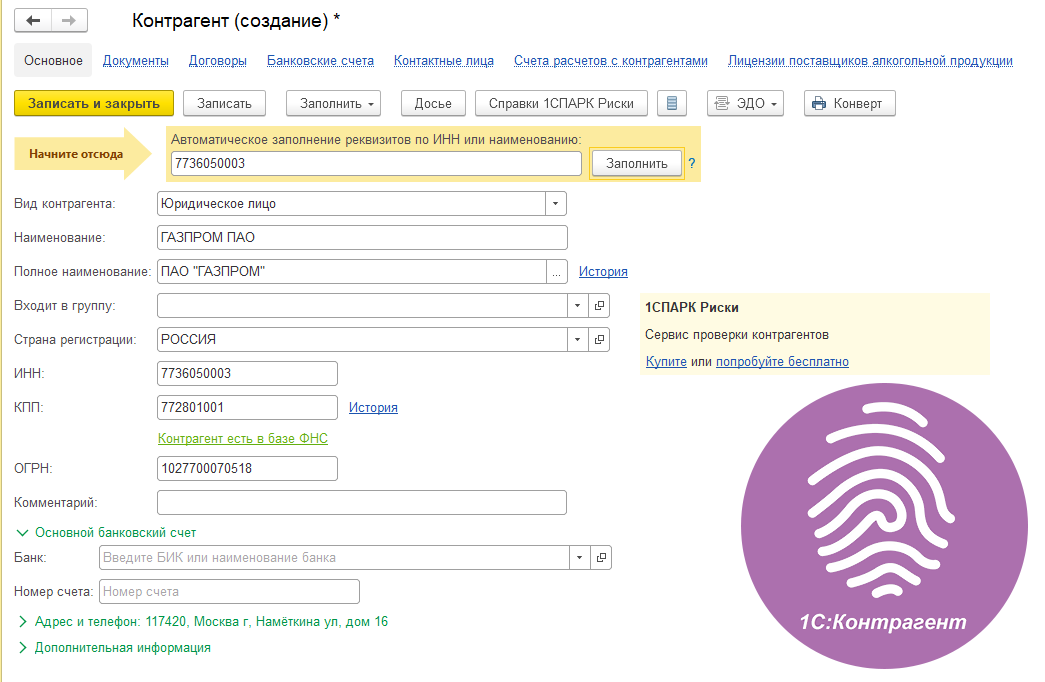
Task: Open the ЭДО menu button
Action: 745,103
